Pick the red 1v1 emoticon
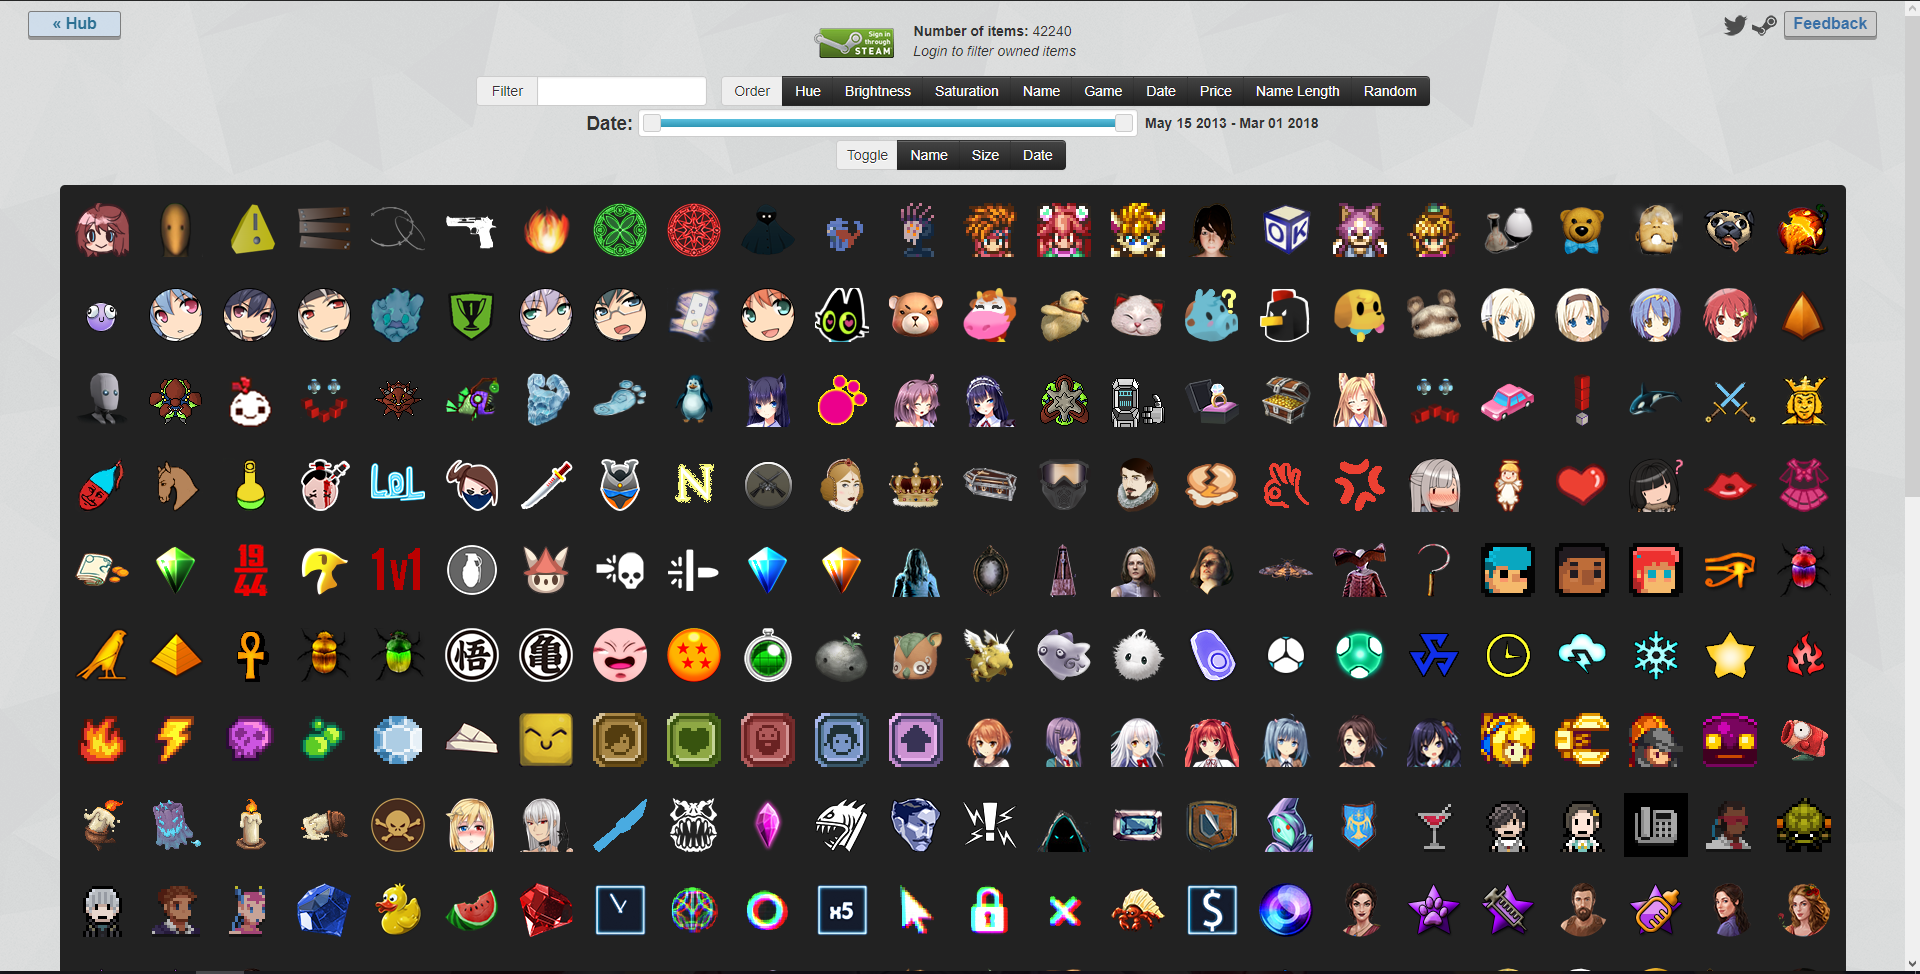This screenshot has height=974, width=1920. (x=398, y=570)
